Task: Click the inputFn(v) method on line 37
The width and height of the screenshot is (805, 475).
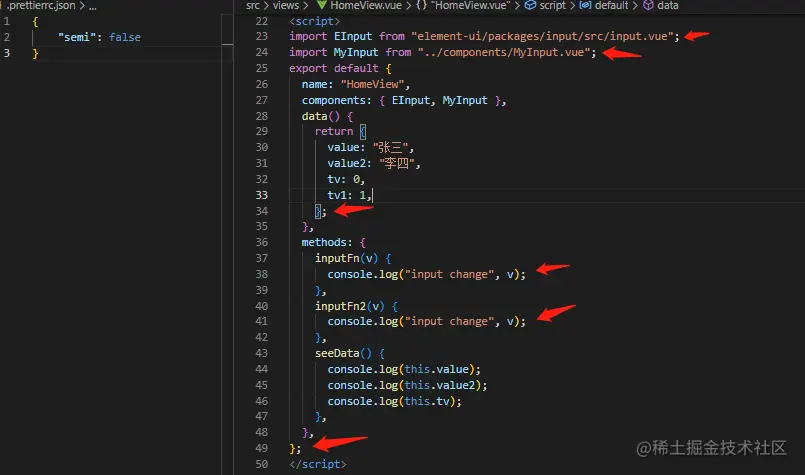Action: [347, 258]
